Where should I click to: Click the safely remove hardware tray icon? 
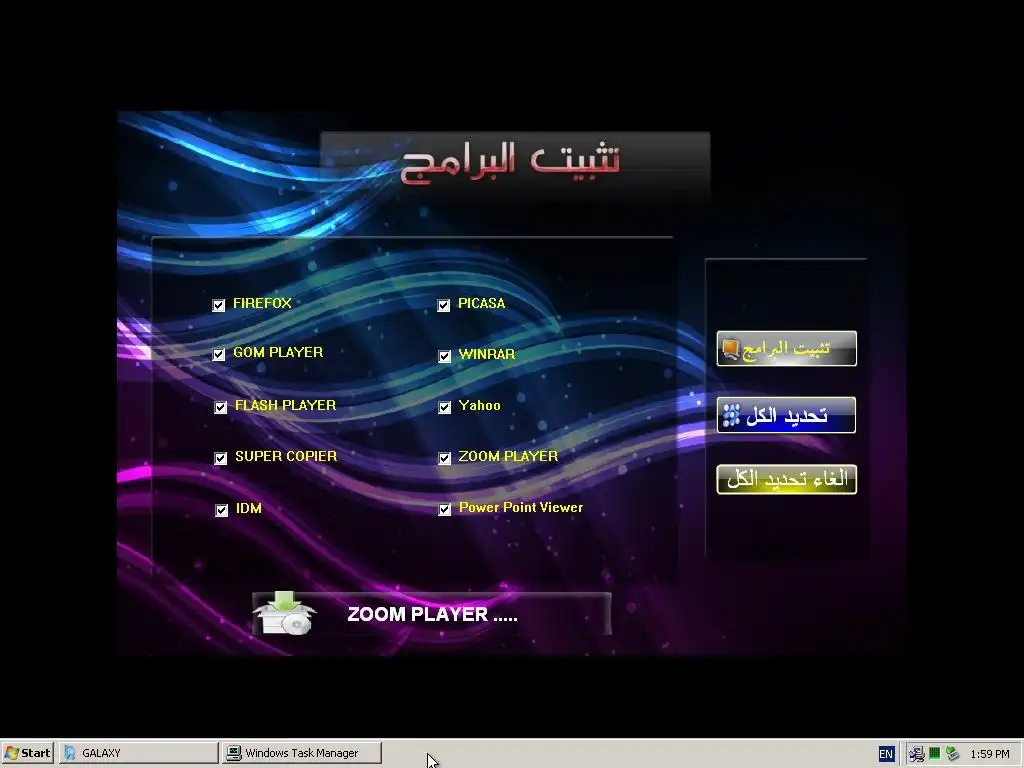(952, 754)
